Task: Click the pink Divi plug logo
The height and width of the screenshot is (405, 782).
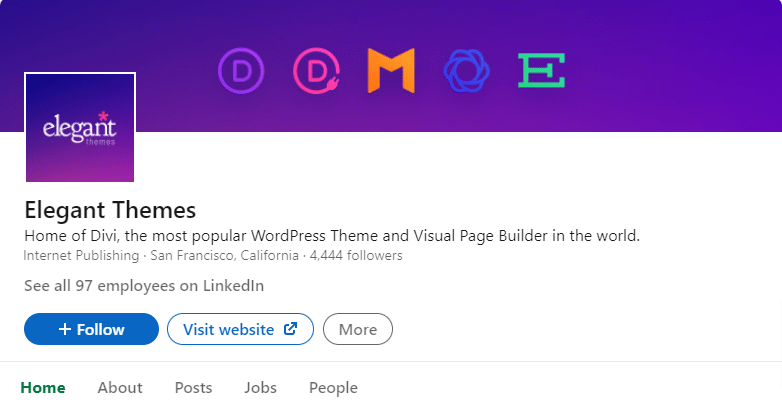Action: point(317,71)
